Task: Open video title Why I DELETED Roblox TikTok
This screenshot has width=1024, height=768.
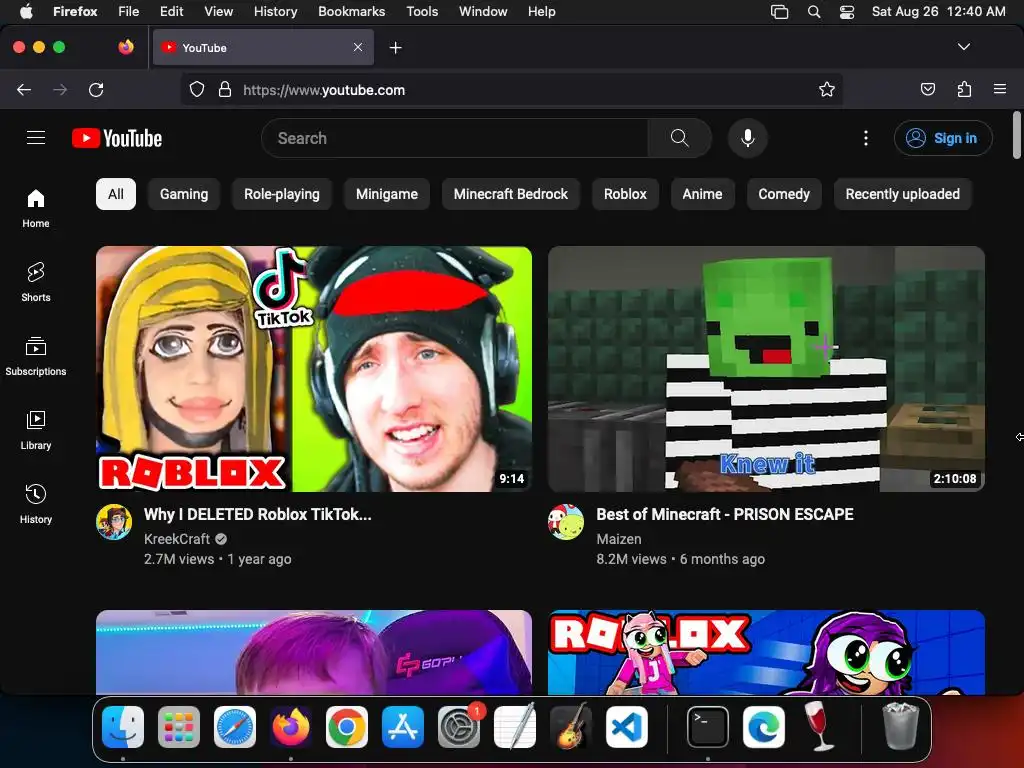Action: (x=257, y=515)
